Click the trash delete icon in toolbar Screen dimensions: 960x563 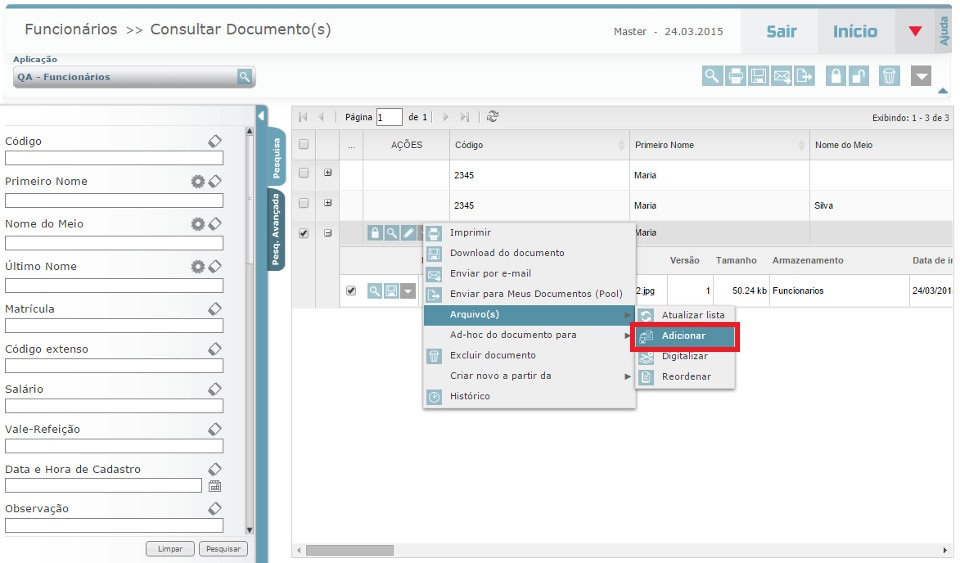click(889, 76)
